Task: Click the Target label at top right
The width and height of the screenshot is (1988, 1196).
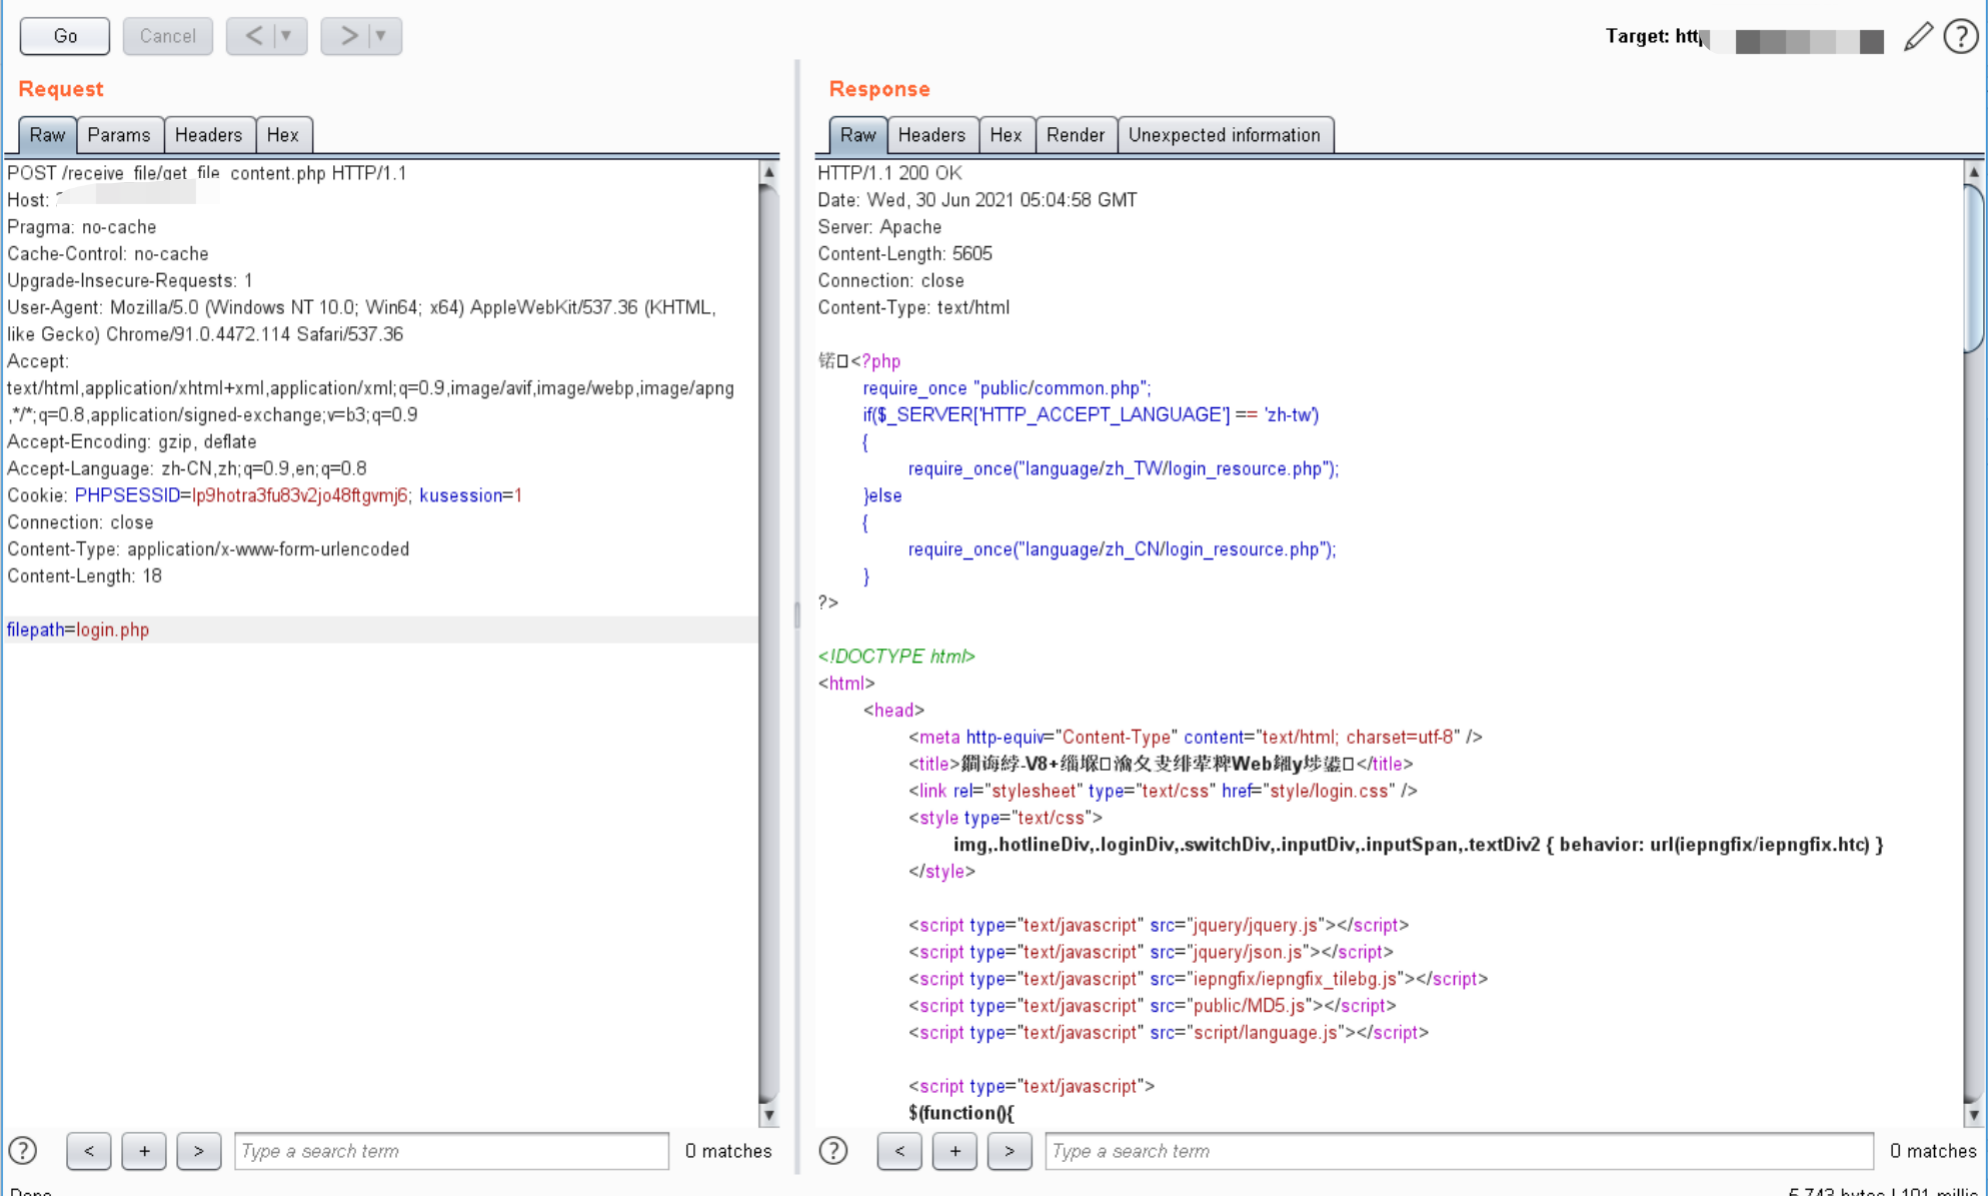Action: (1654, 36)
